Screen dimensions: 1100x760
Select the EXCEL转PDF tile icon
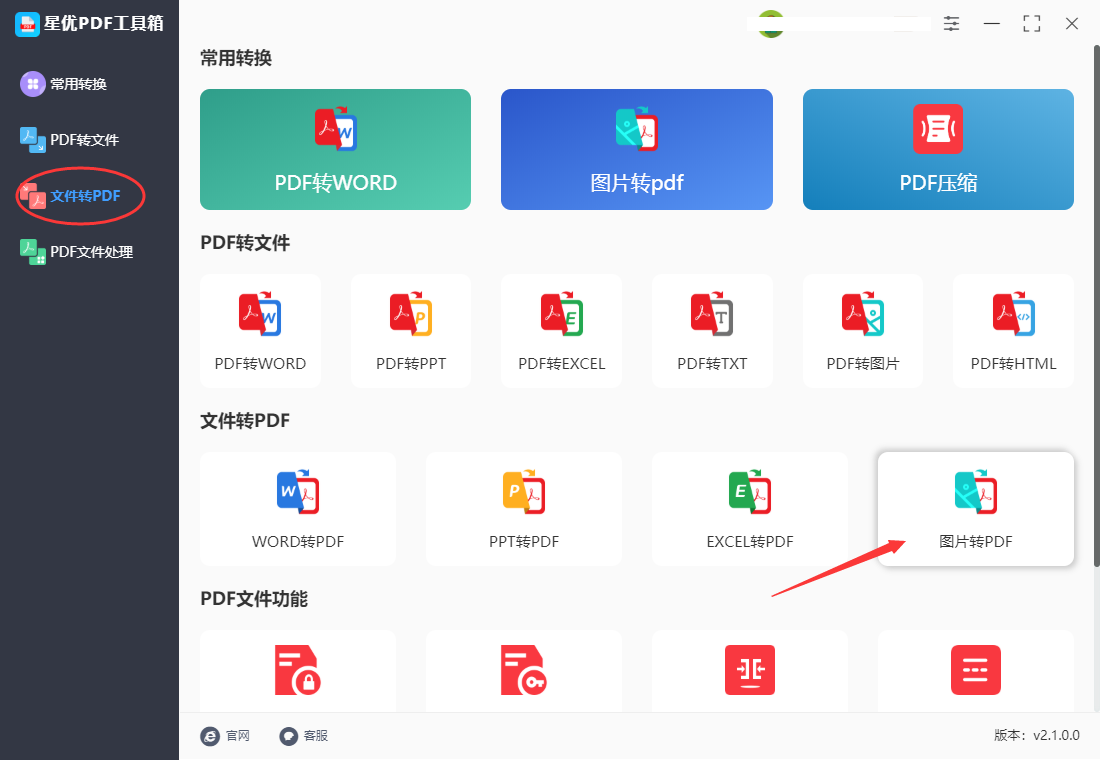pyautogui.click(x=750, y=492)
